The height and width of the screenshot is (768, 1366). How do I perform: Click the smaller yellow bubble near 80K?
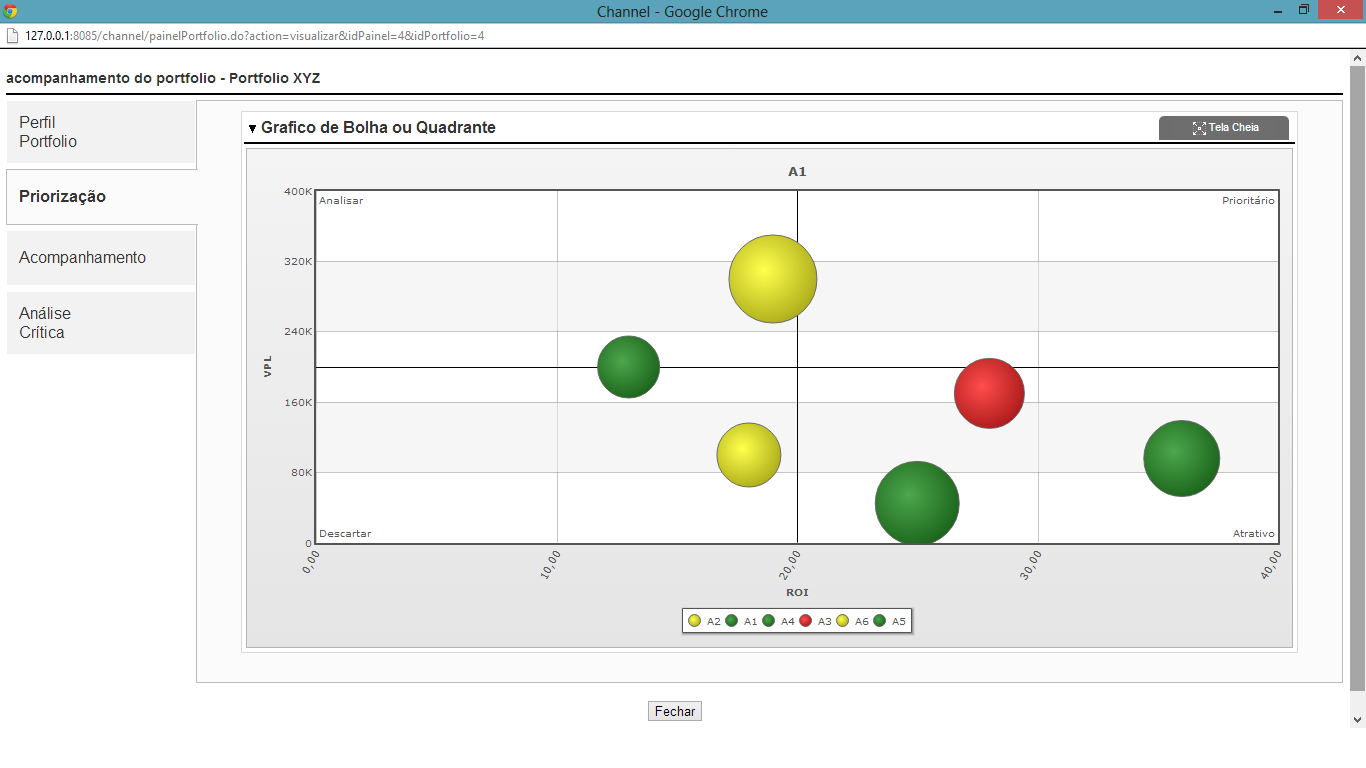pyautogui.click(x=749, y=455)
